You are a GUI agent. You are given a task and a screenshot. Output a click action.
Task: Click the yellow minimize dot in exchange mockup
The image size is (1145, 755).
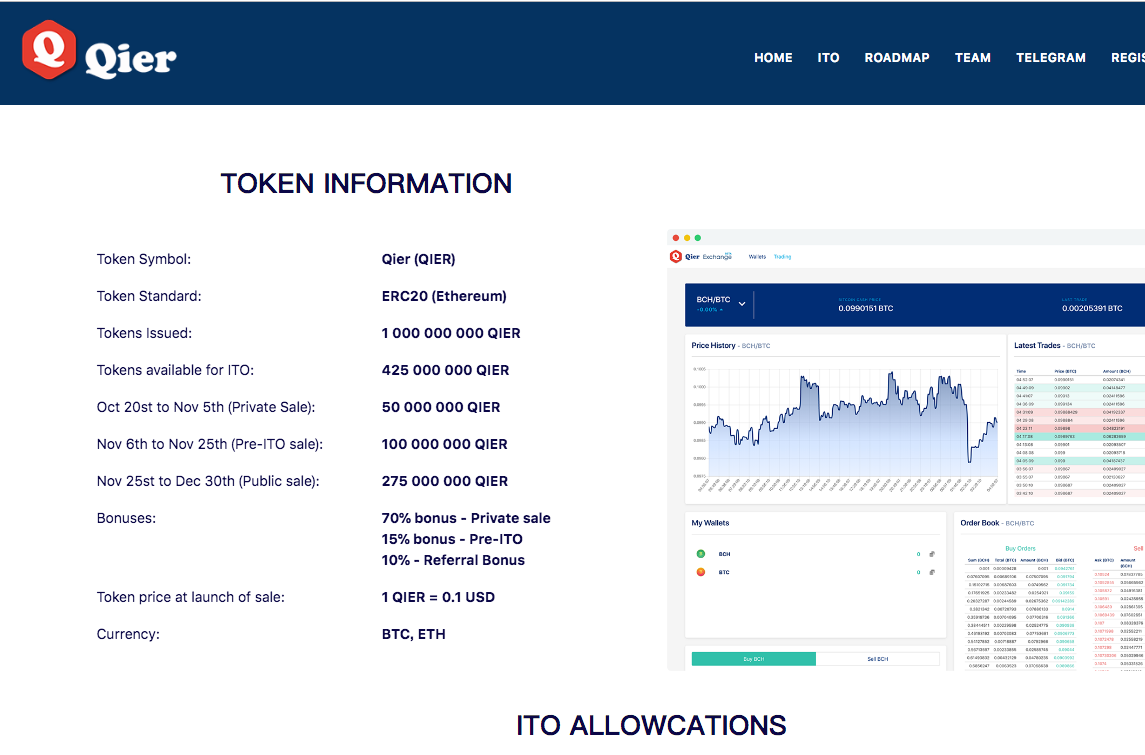tap(687, 238)
